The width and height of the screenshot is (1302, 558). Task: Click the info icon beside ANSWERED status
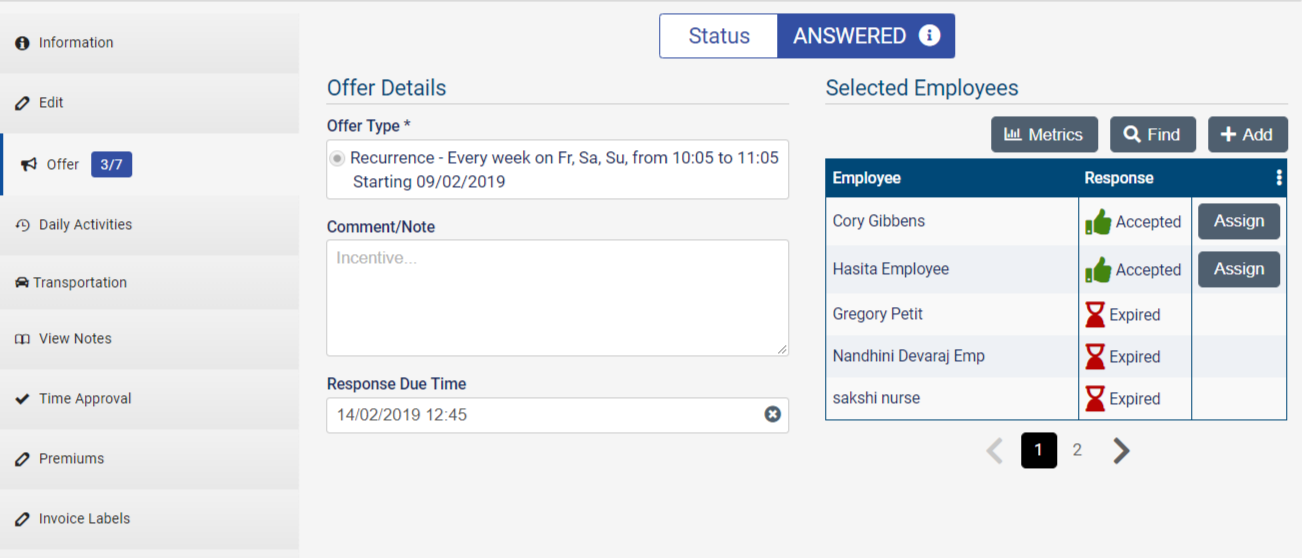(x=929, y=36)
